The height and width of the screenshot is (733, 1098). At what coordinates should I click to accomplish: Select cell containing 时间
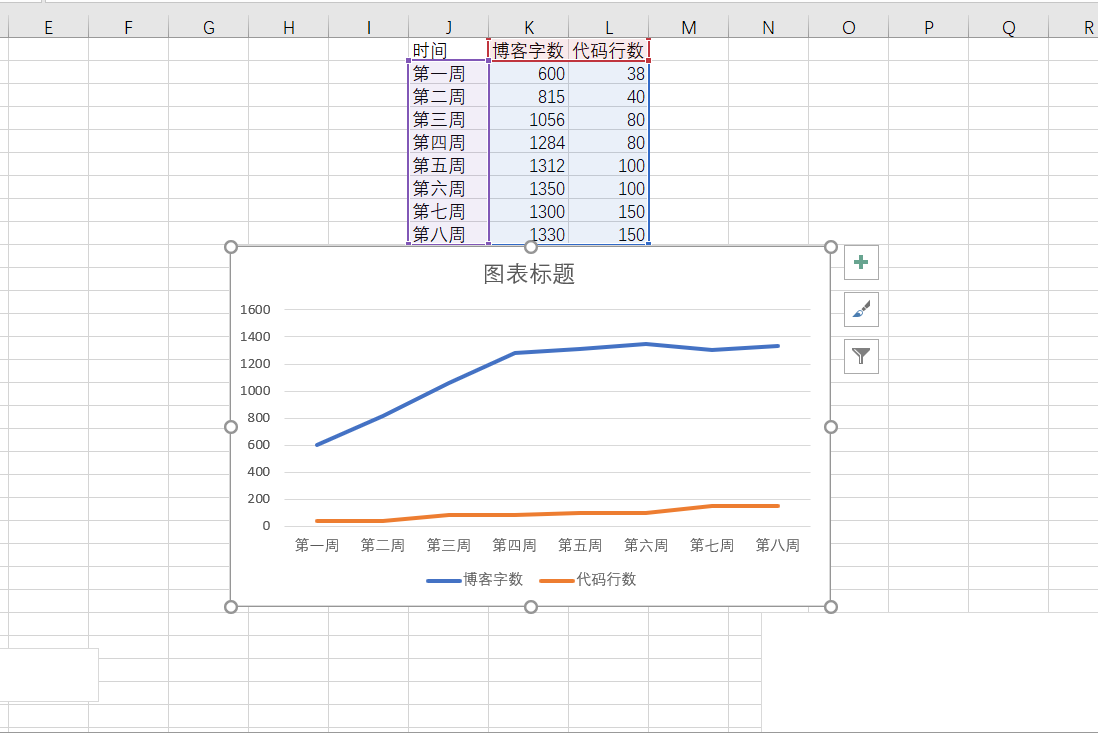[448, 50]
